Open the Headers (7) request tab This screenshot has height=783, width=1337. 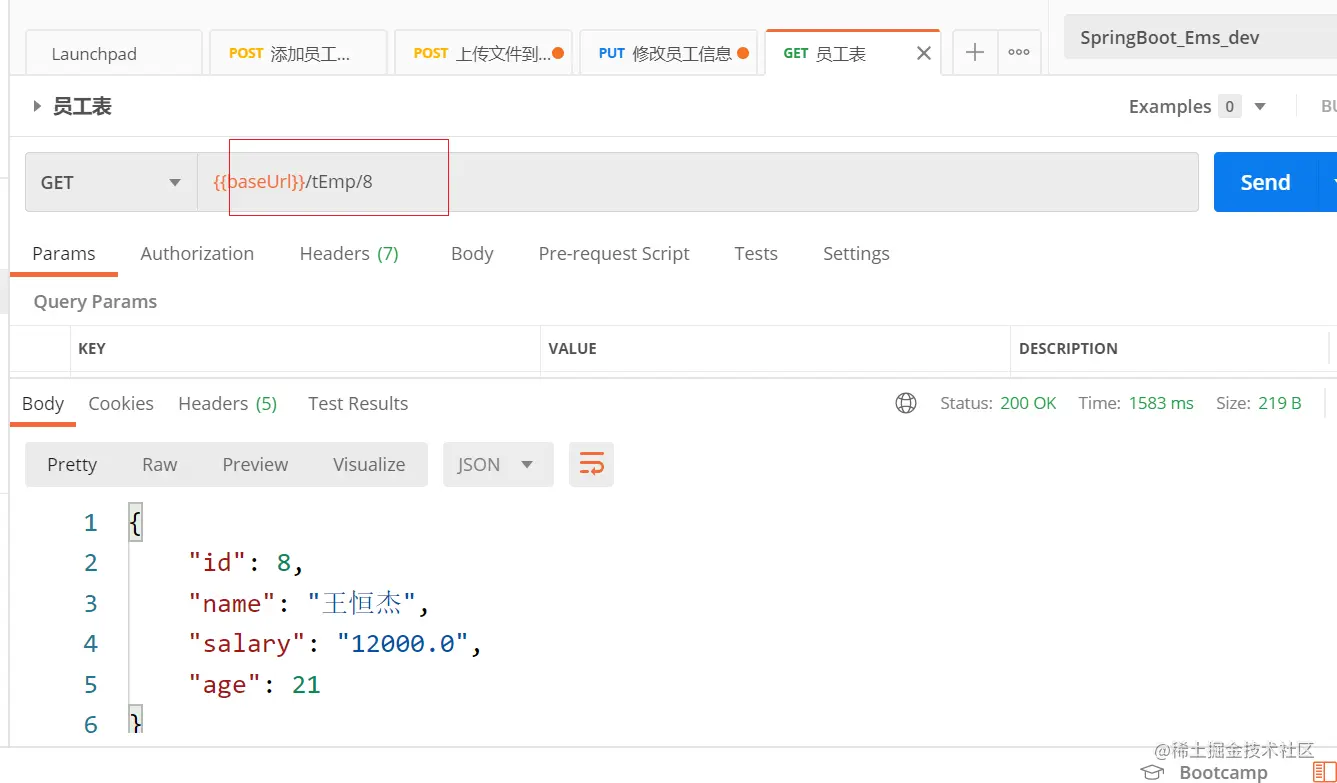(348, 253)
